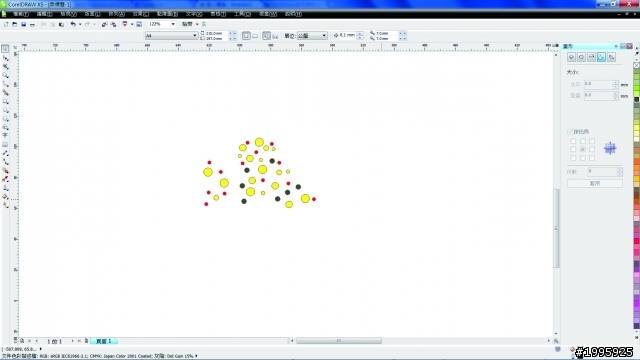Expand the cursor coordinates status arrow
640x360 pixels.
click(40, 349)
